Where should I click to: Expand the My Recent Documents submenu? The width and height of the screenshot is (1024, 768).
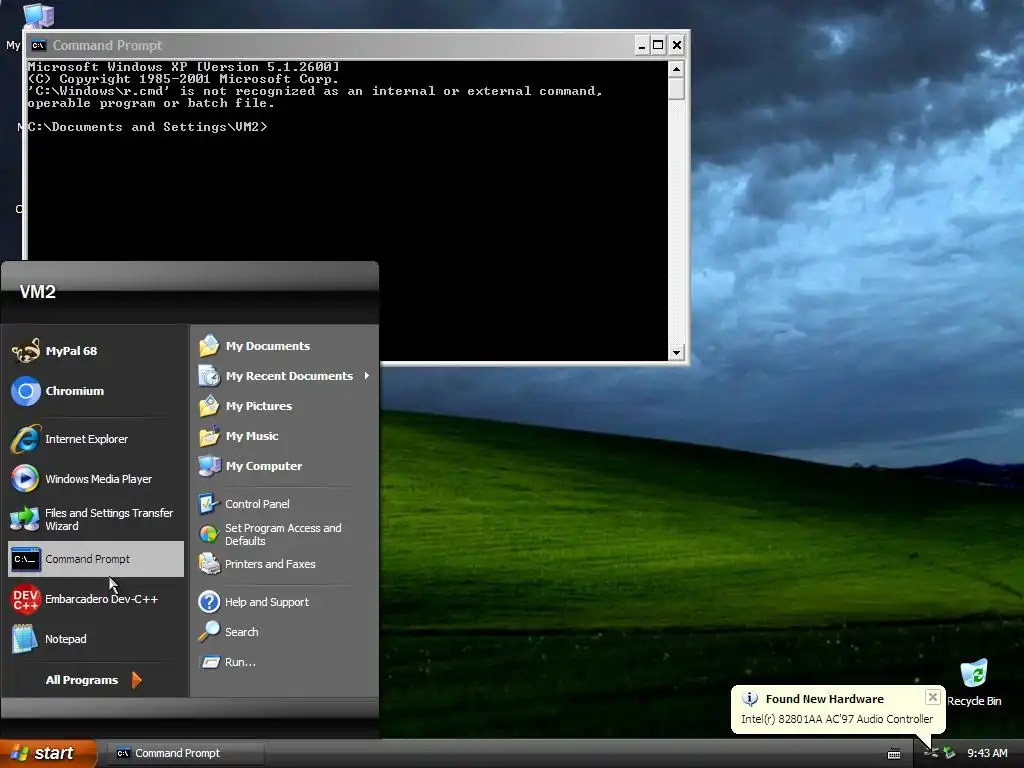click(x=285, y=376)
